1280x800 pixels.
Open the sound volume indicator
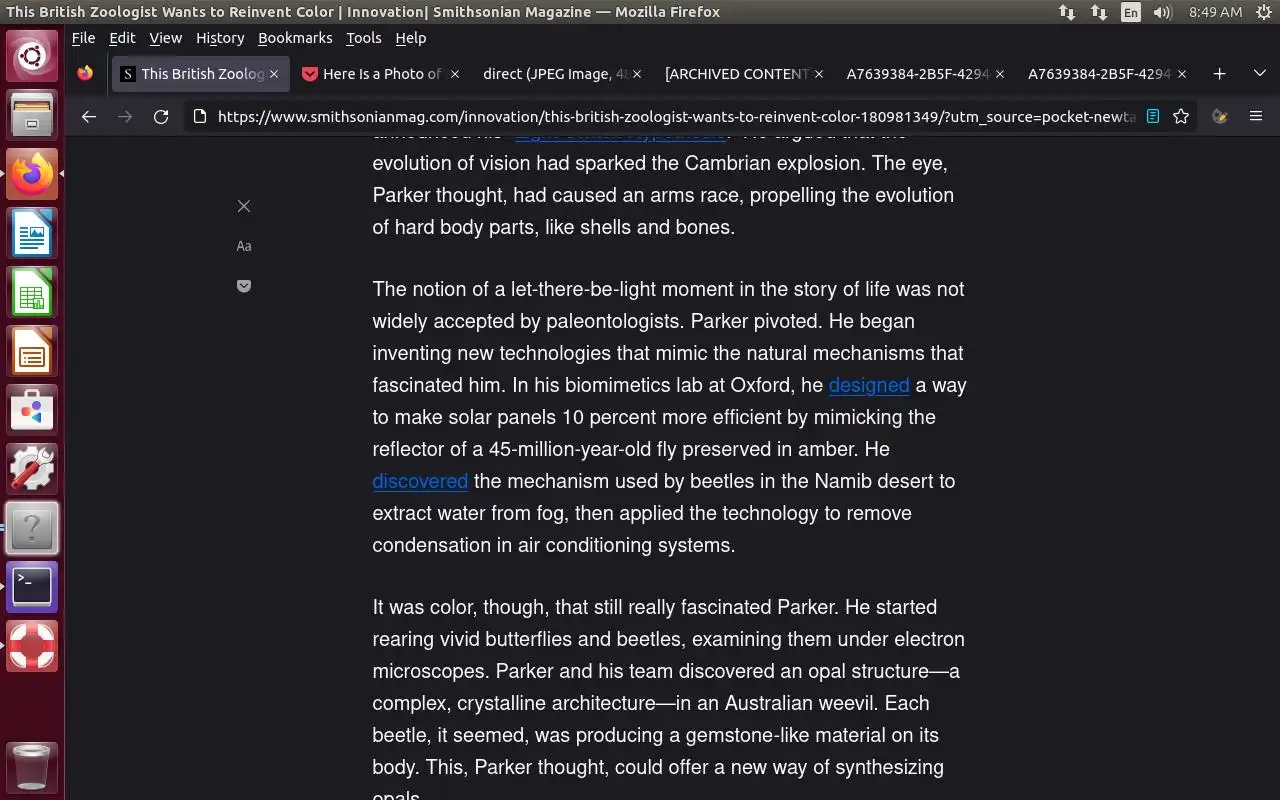pos(1162,12)
